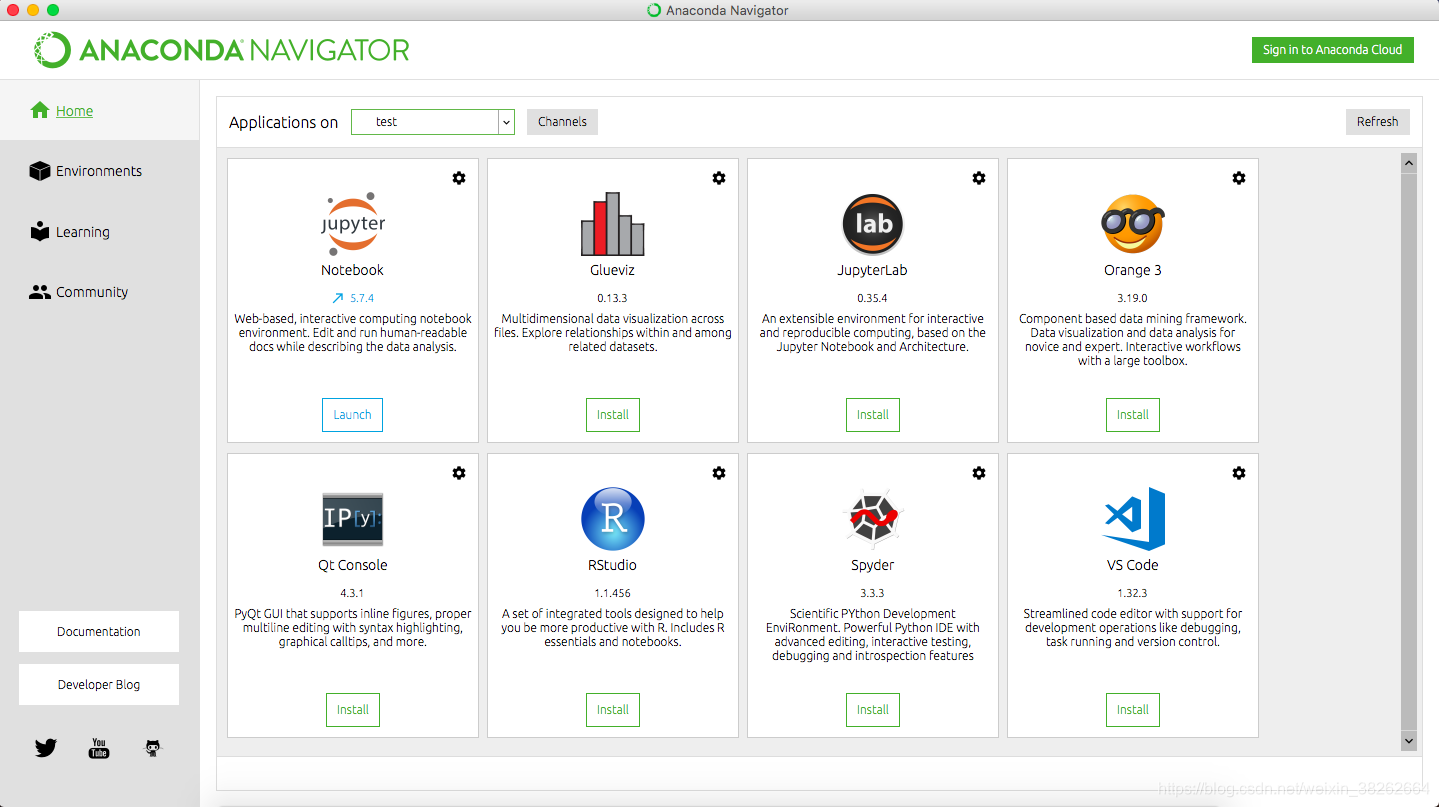1439x807 pixels.
Task: Launch Jupyter Notebook
Action: click(x=352, y=415)
